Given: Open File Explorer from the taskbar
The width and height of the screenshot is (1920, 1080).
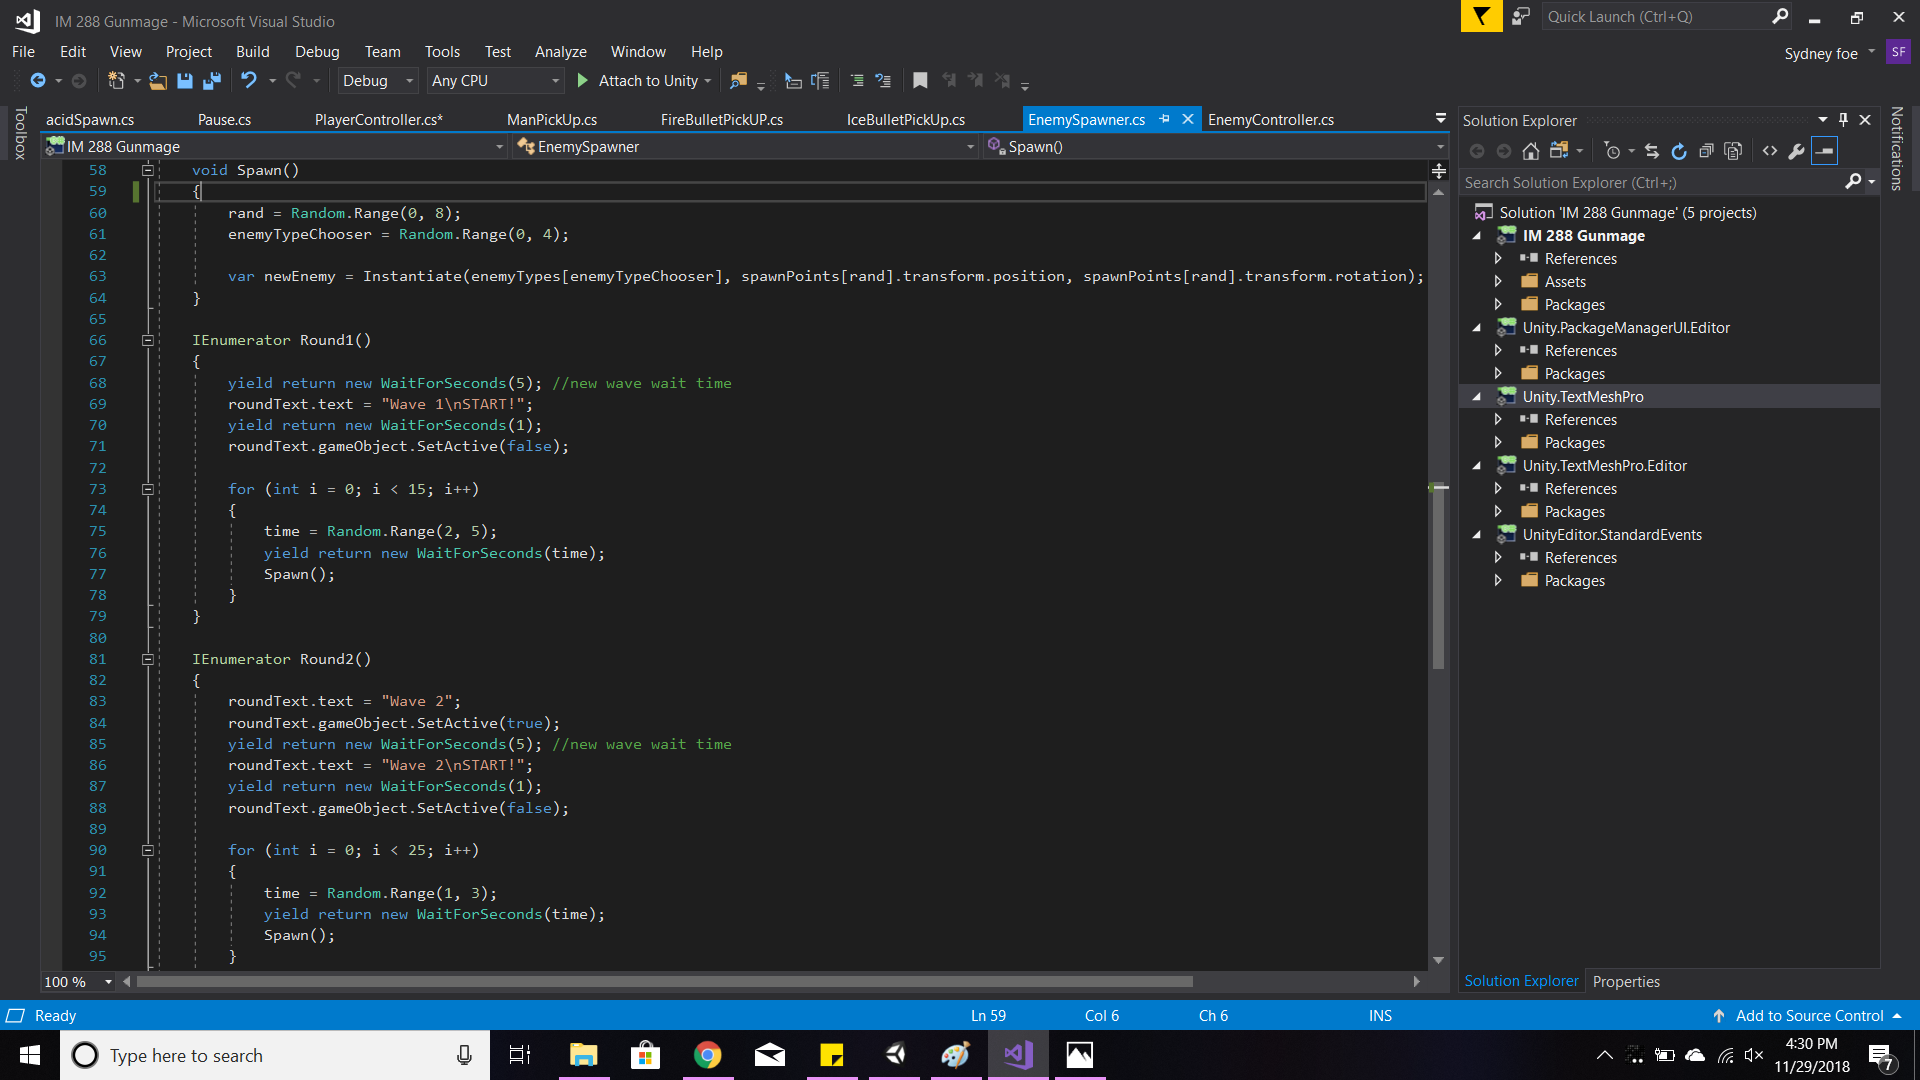Looking at the screenshot, I should click(583, 1055).
